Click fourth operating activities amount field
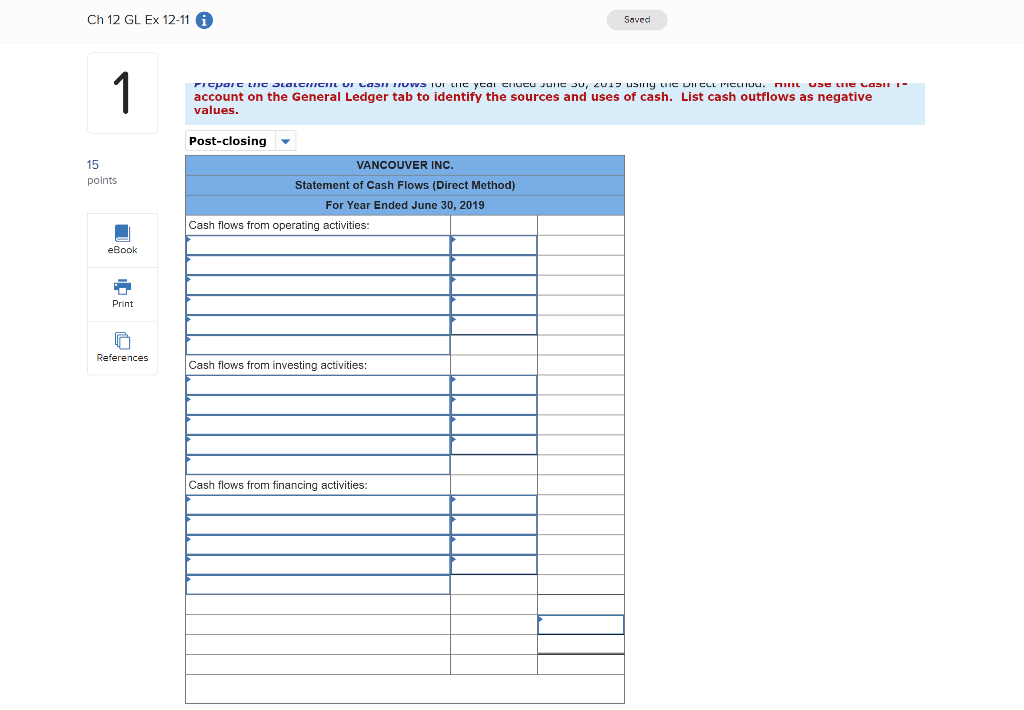This screenshot has width=1024, height=710. (x=494, y=305)
